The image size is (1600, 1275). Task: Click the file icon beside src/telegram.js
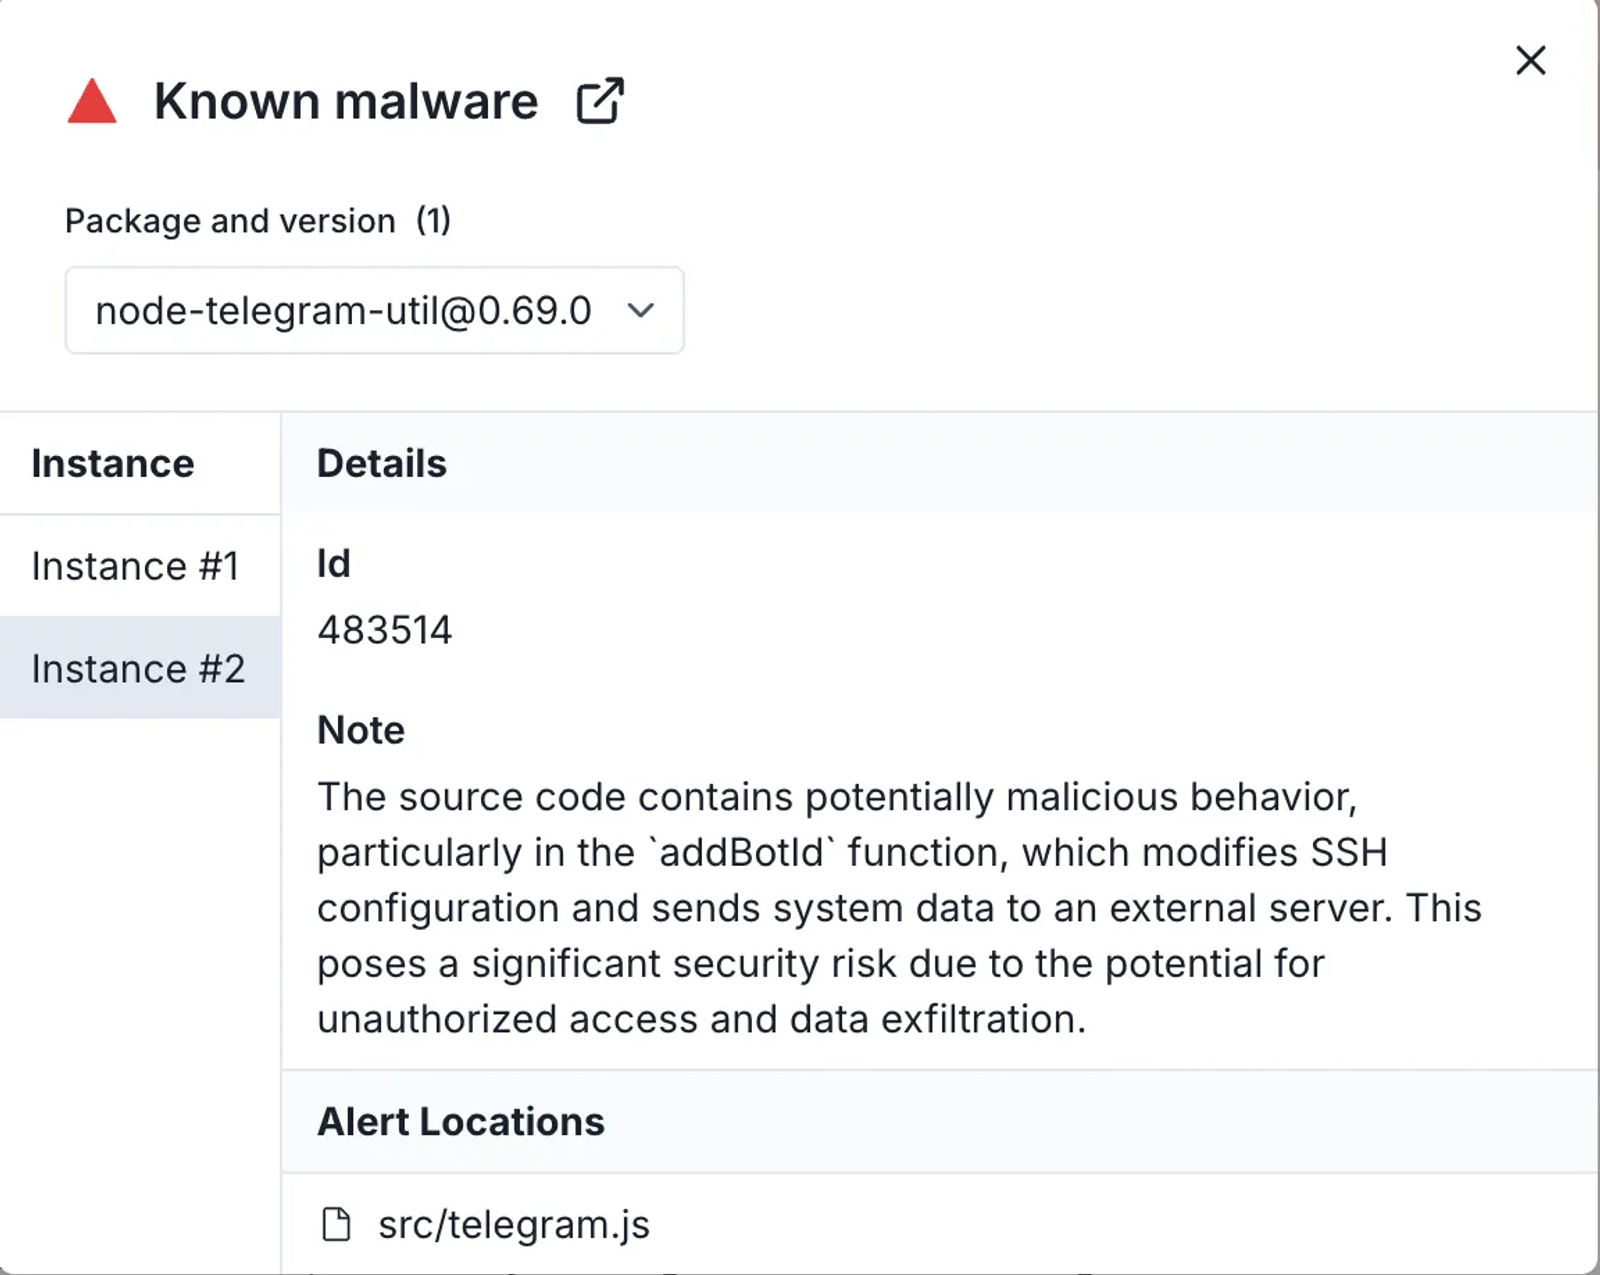tap(336, 1224)
